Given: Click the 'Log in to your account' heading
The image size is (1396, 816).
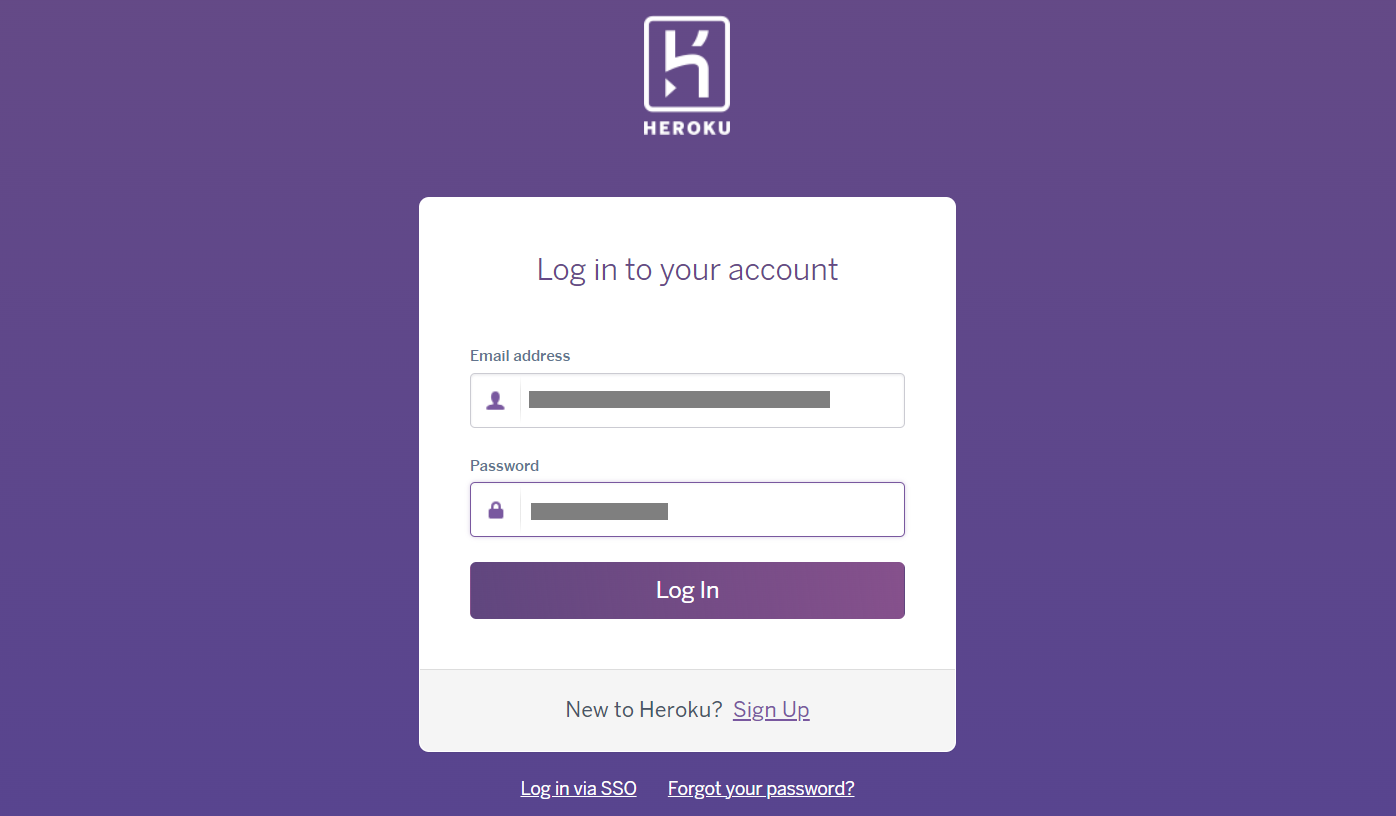Looking at the screenshot, I should coord(687,270).
